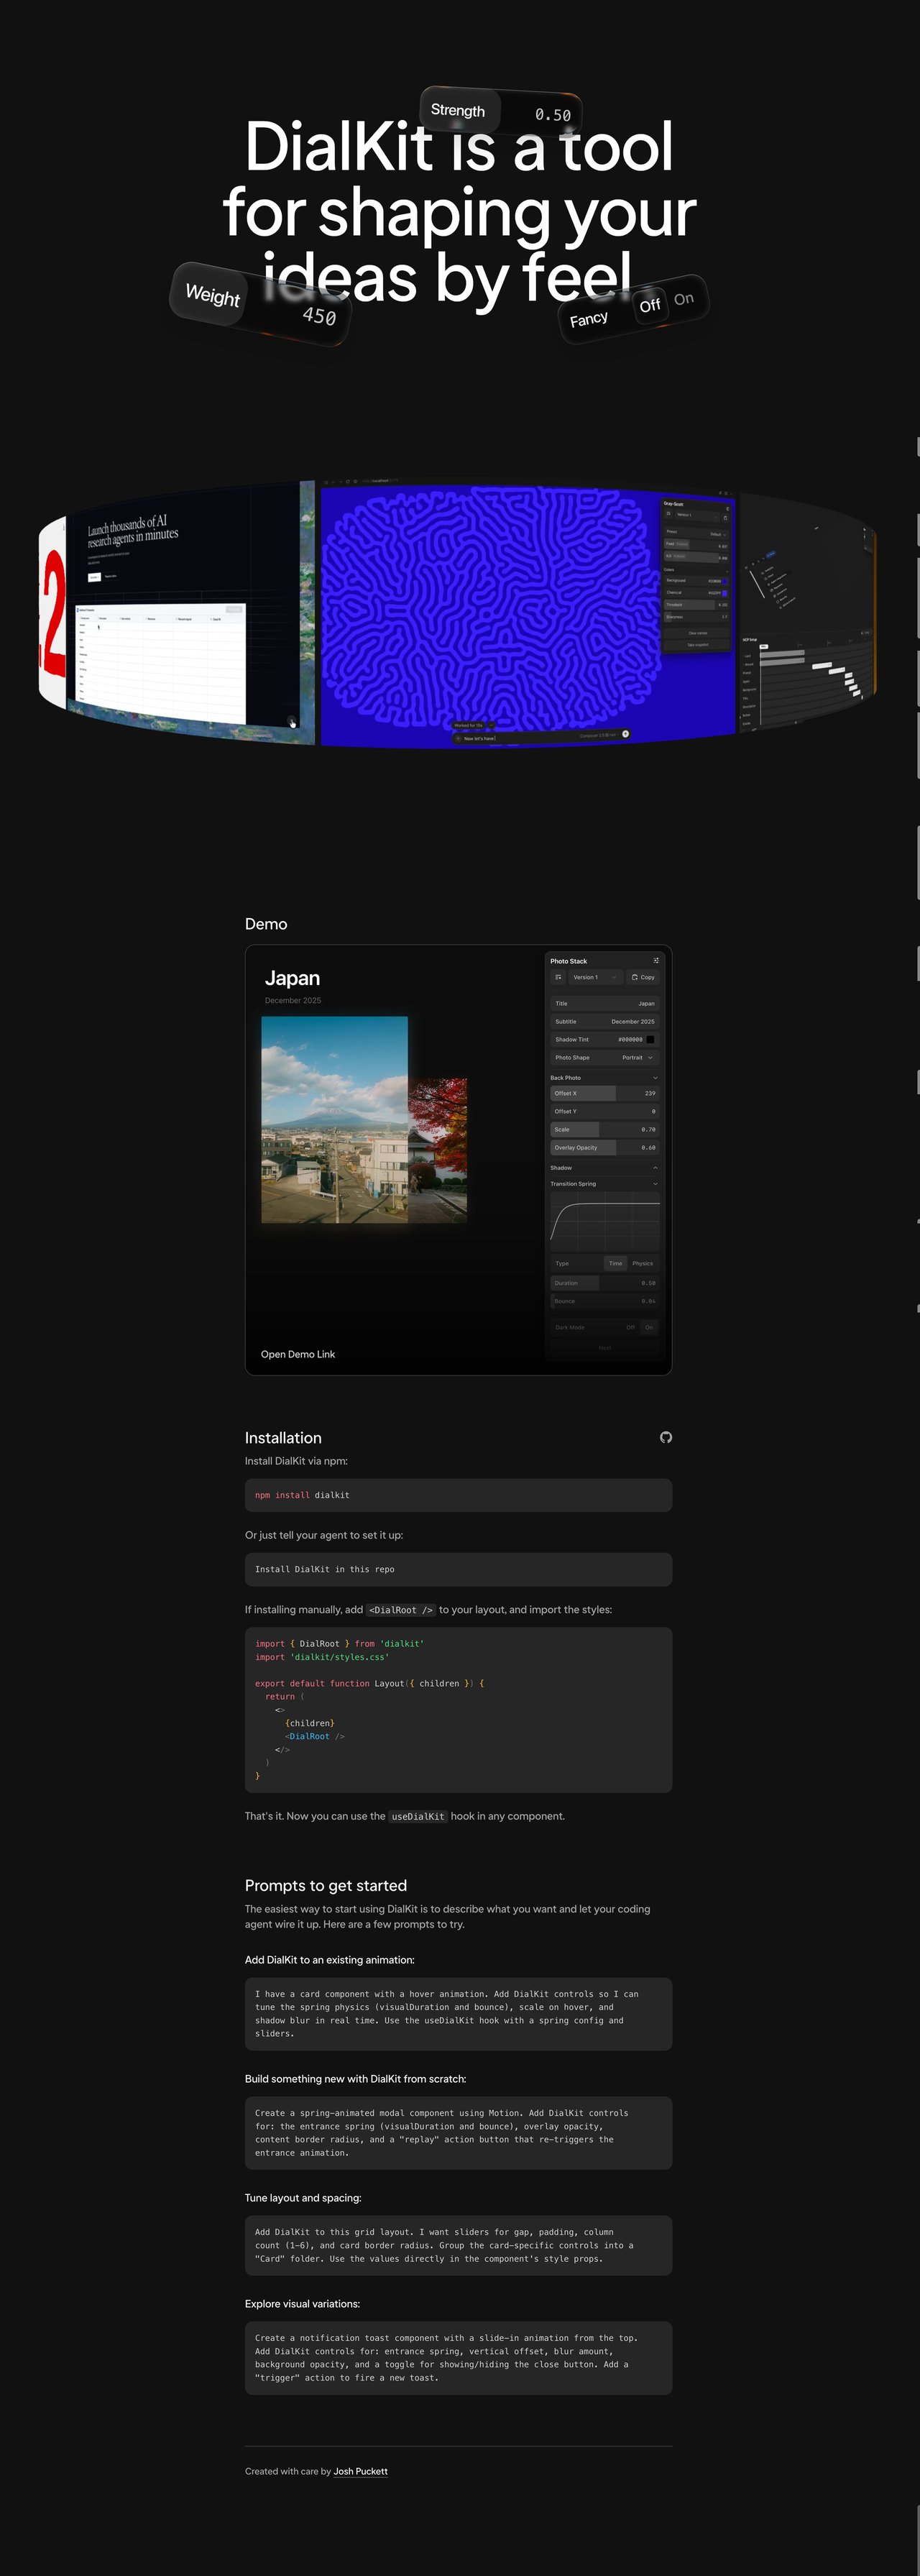920x2576 pixels.
Task: Click the Photo Stack panel title
Action: click(568, 961)
